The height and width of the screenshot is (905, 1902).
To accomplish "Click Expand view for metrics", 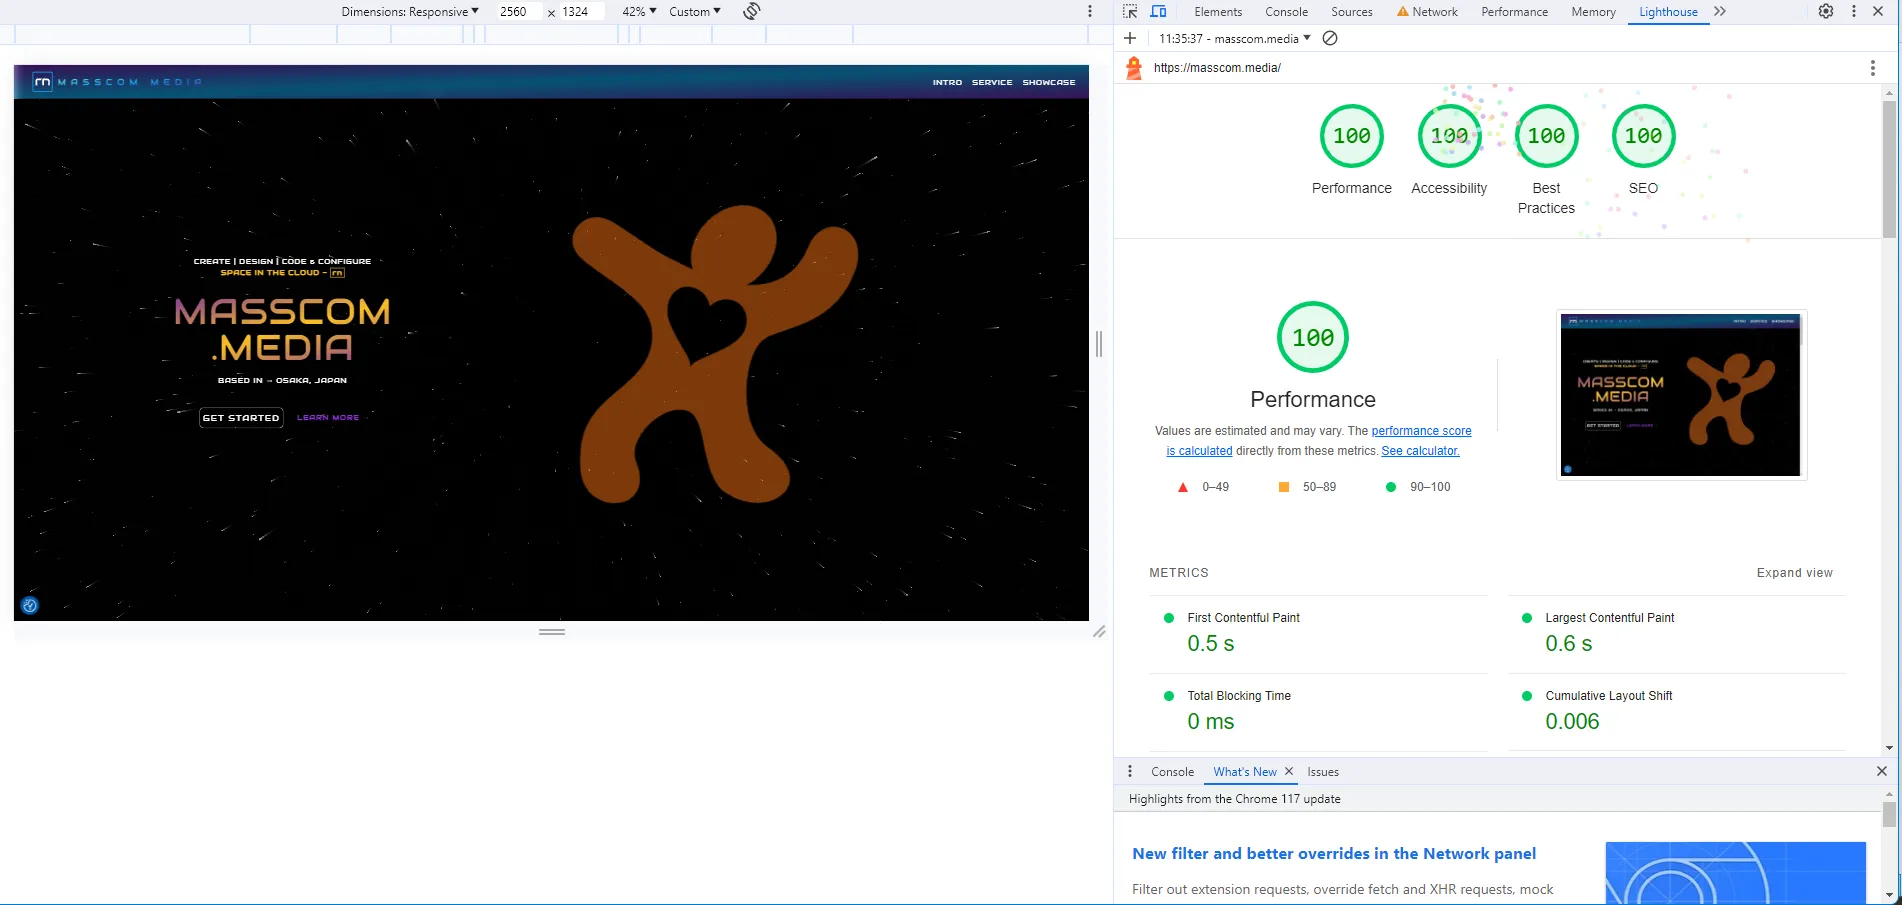I will [x=1794, y=573].
